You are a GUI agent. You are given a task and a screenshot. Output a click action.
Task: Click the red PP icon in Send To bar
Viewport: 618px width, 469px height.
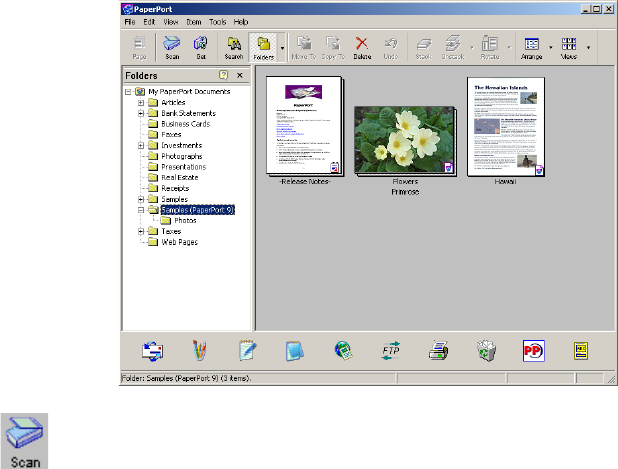pos(534,351)
